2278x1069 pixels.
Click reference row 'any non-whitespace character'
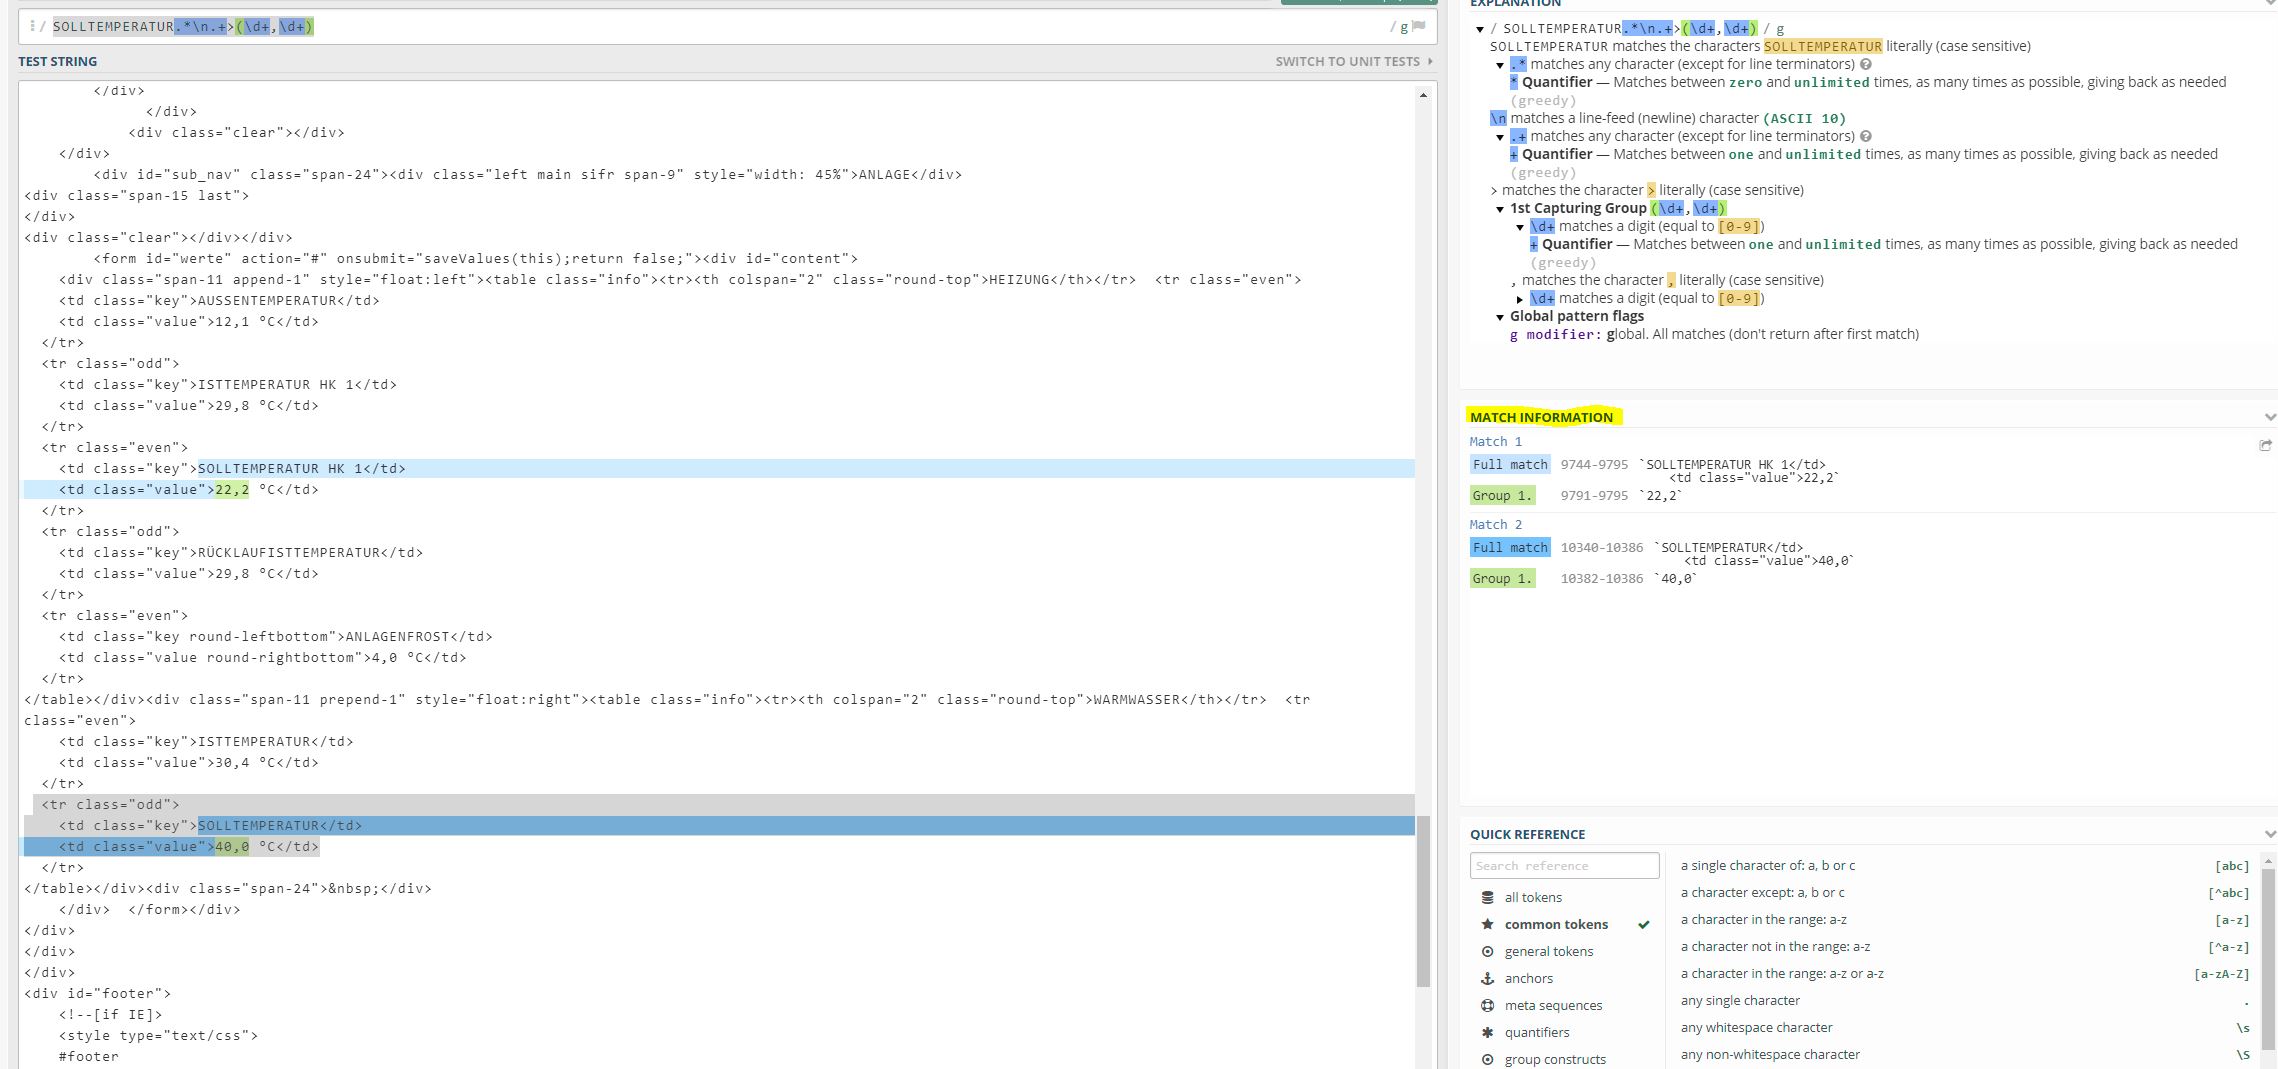pyautogui.click(x=1965, y=1054)
